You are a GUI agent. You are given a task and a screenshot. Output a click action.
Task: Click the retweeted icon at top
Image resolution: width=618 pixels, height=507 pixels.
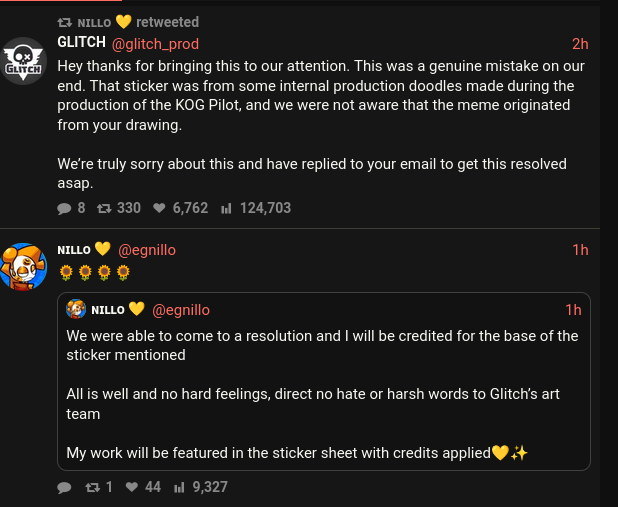point(64,22)
